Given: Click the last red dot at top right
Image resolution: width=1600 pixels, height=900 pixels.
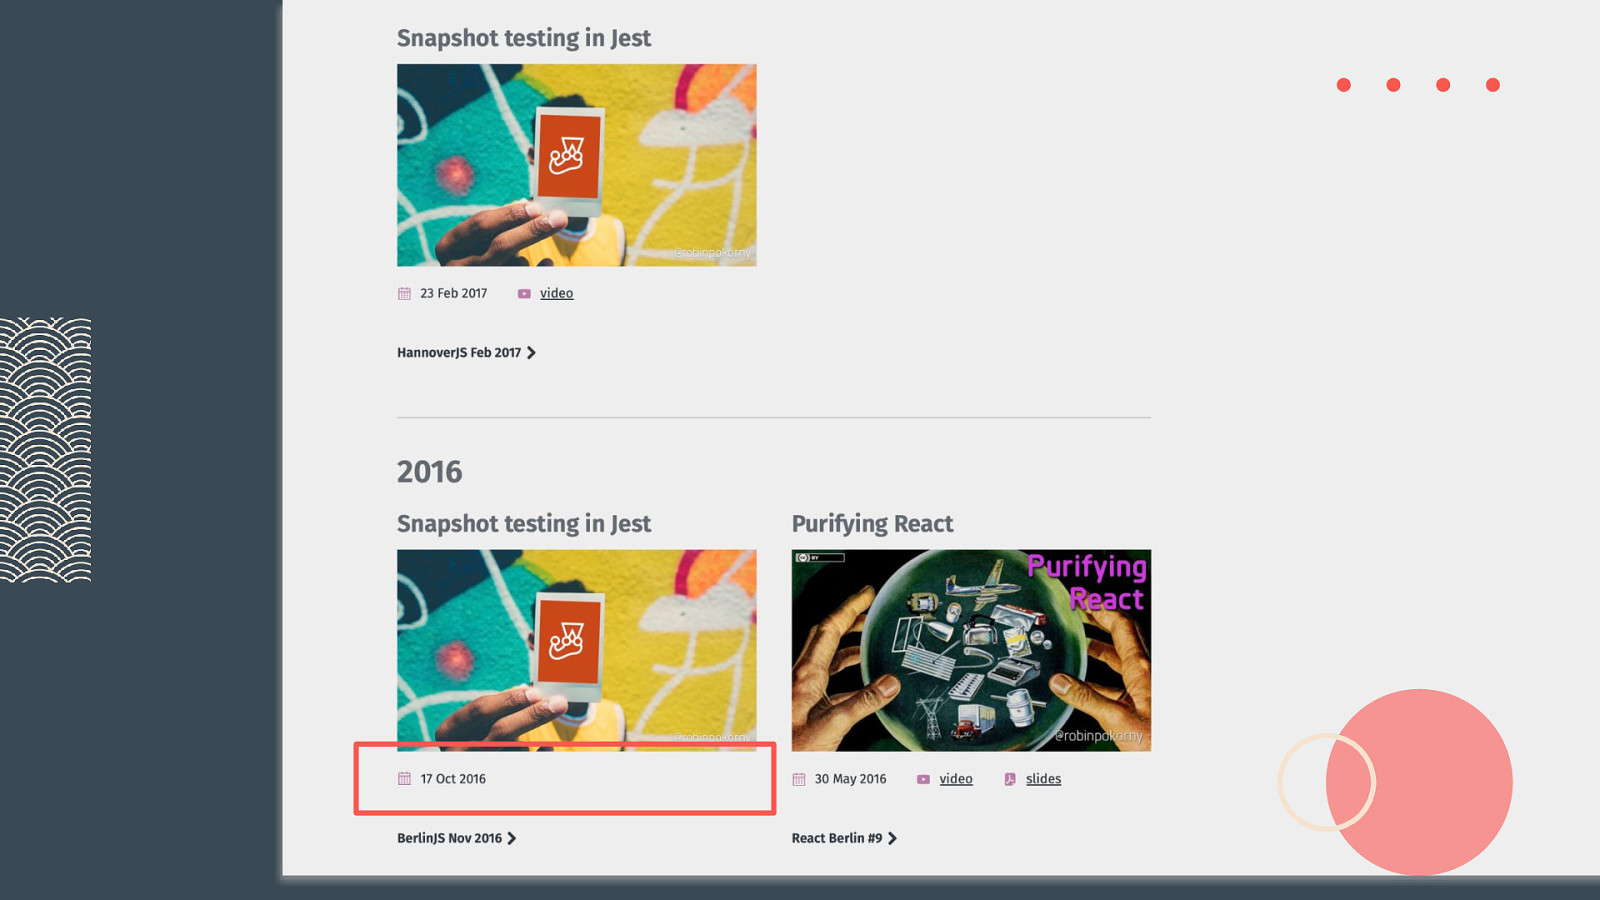Looking at the screenshot, I should coord(1493,85).
